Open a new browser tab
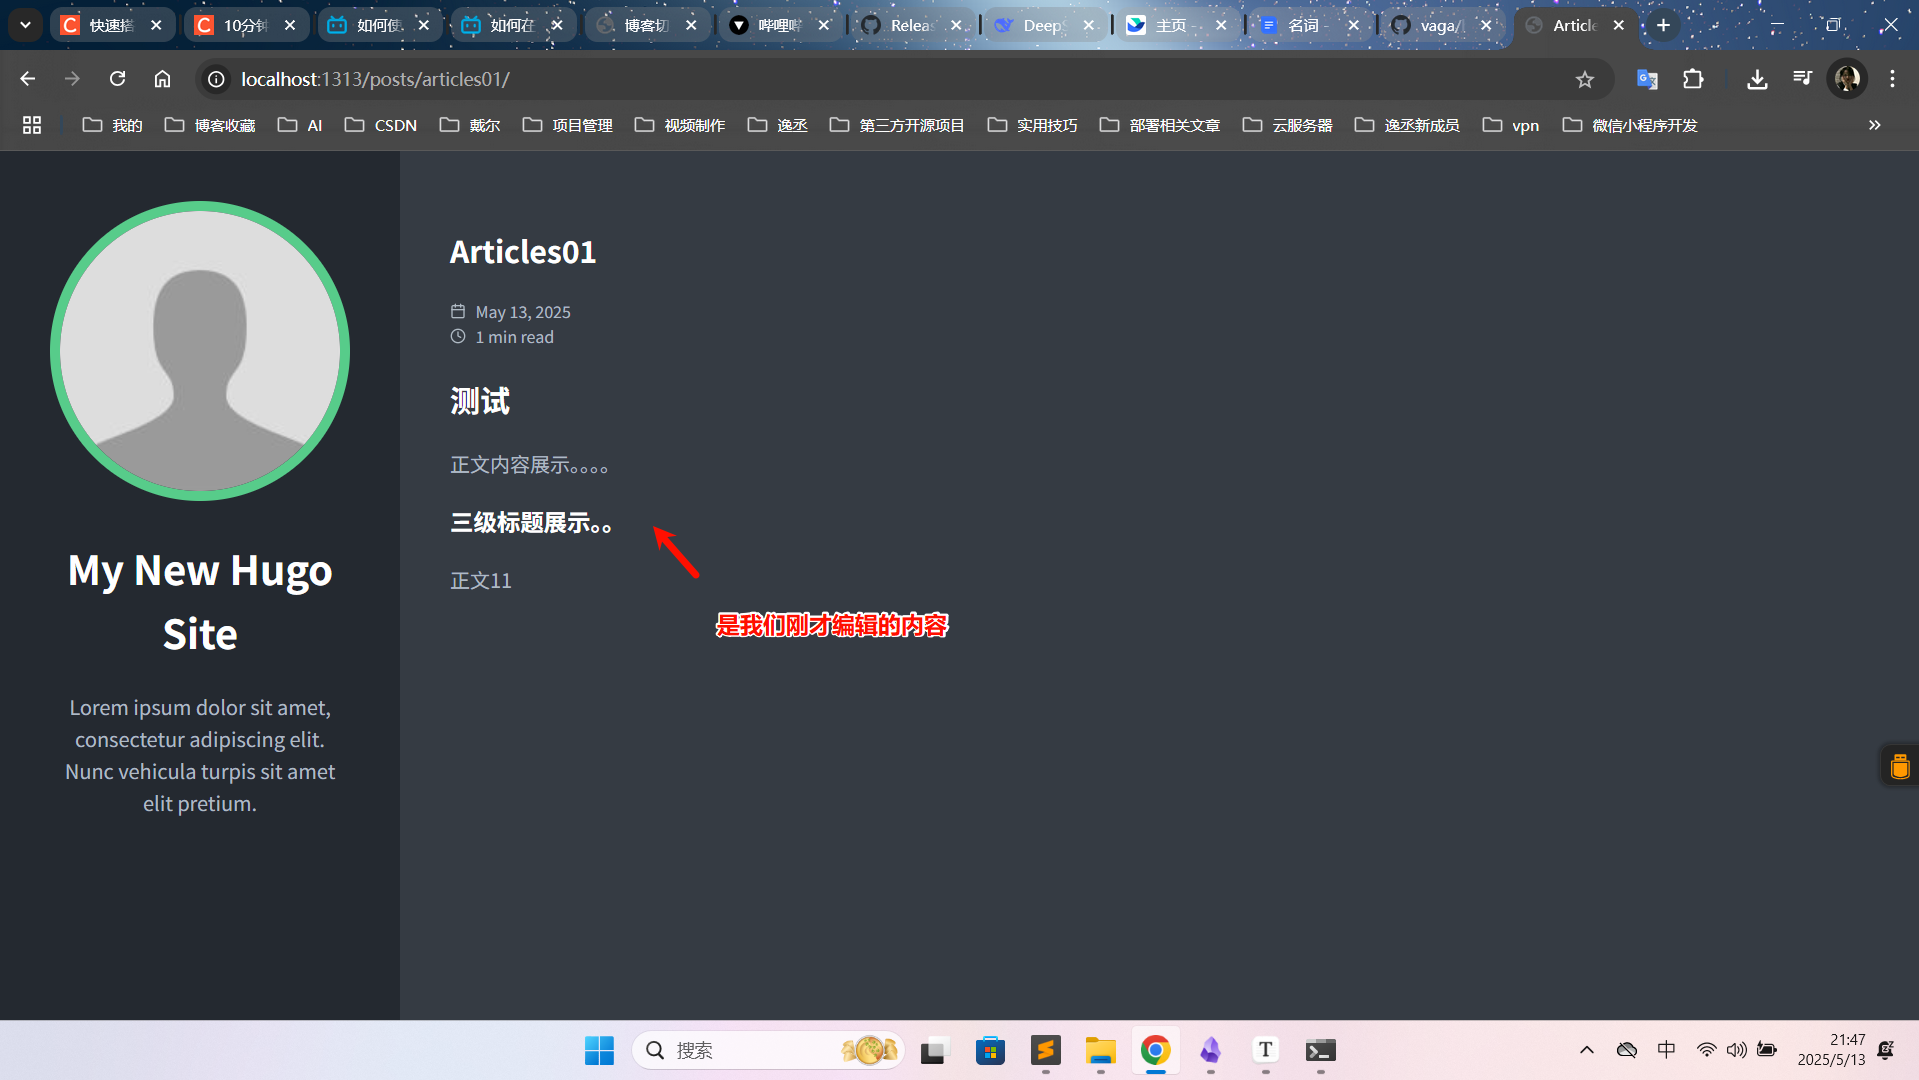The height and width of the screenshot is (1080, 1919). pos(1663,25)
